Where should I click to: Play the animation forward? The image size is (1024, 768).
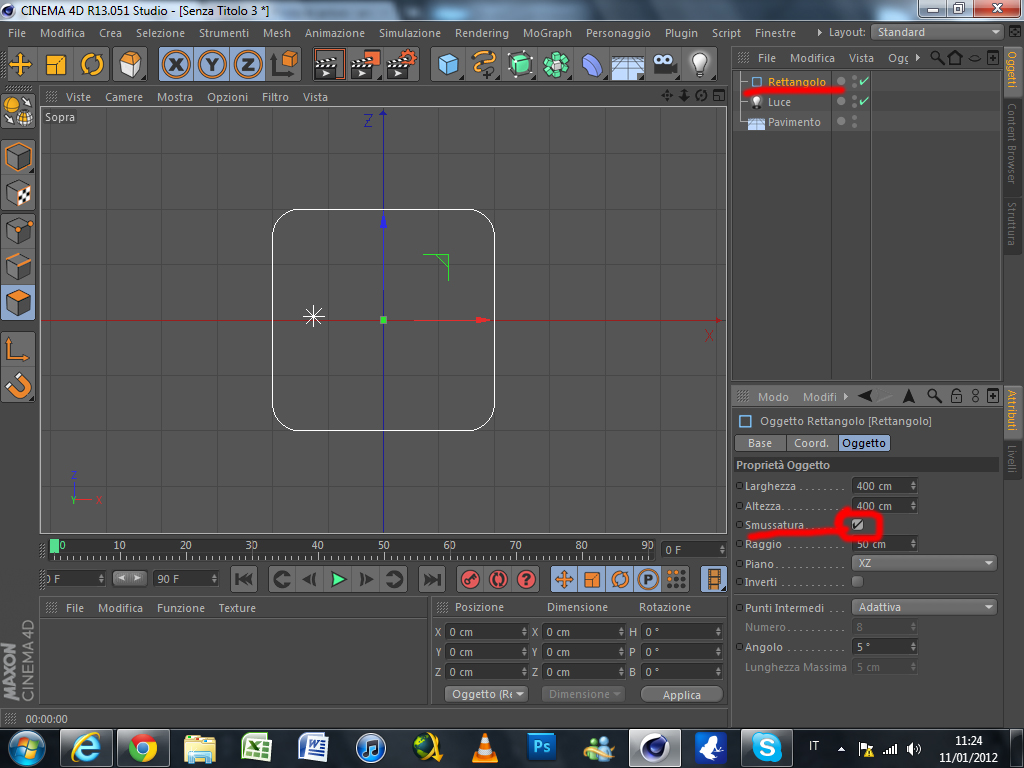click(x=339, y=579)
